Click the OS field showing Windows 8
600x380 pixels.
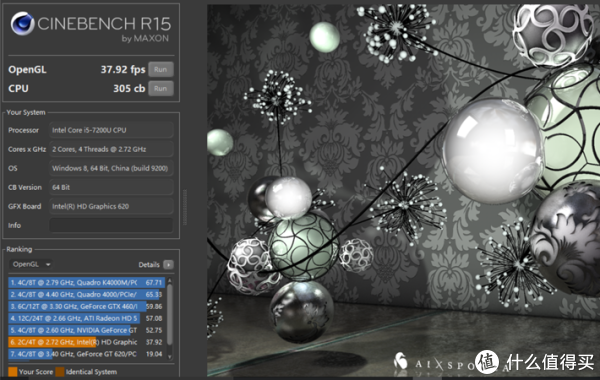click(111, 168)
